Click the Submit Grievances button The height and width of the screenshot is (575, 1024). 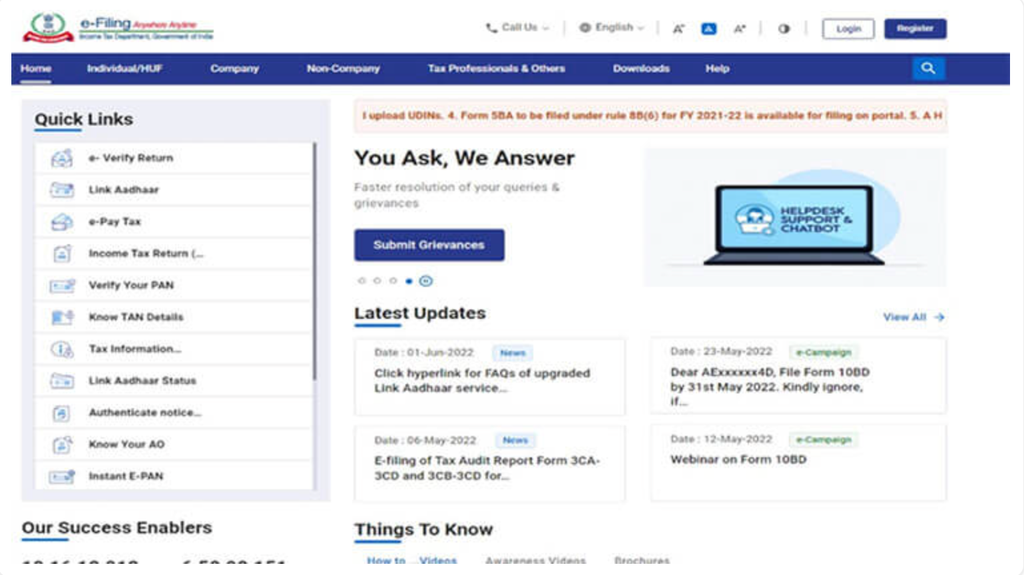429,245
